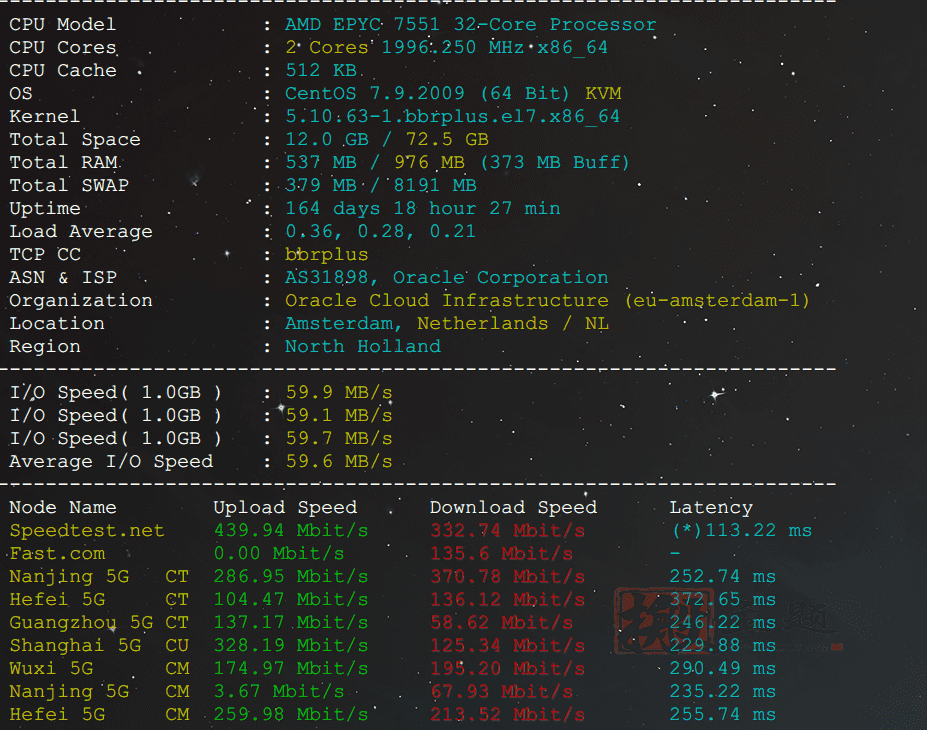The height and width of the screenshot is (730, 927).
Task: Click the Total SWAP value '379 MB / 8191 MB'
Action: coord(381,186)
